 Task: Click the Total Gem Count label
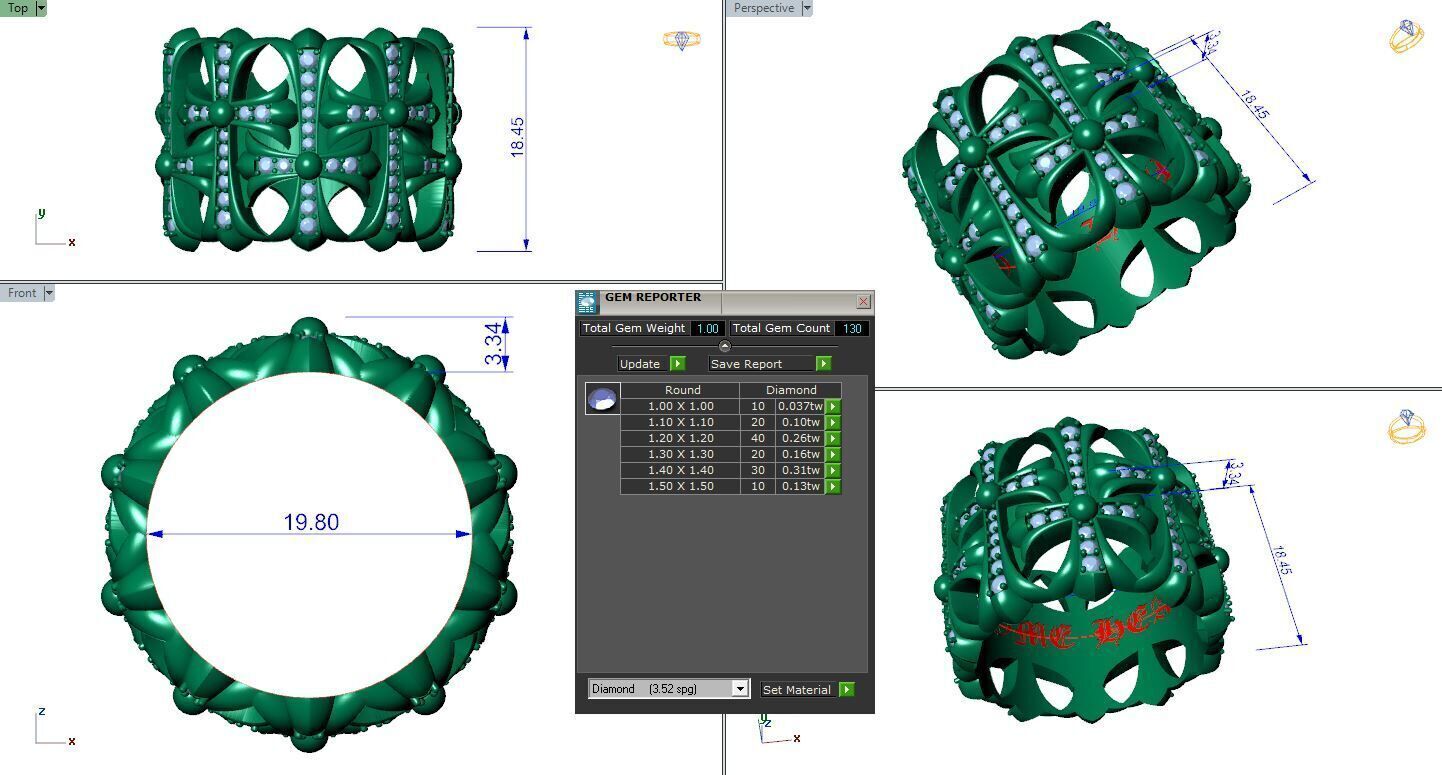coord(780,328)
